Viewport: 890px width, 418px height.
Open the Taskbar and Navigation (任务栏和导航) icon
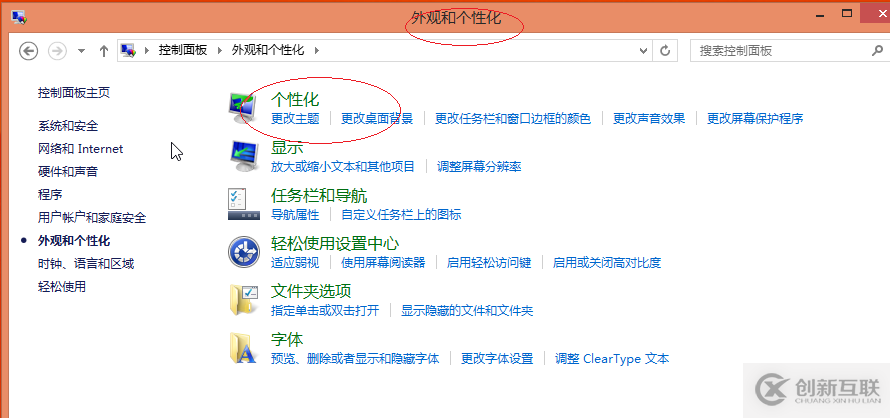pyautogui.click(x=244, y=203)
